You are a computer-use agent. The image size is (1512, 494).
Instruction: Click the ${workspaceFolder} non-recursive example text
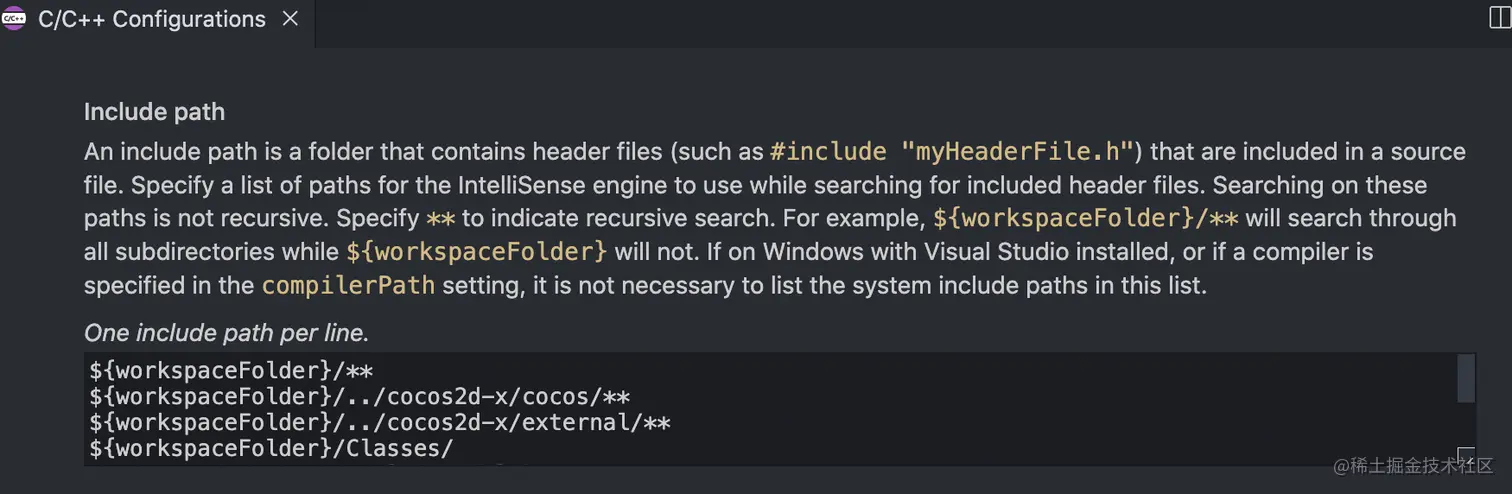(477, 252)
